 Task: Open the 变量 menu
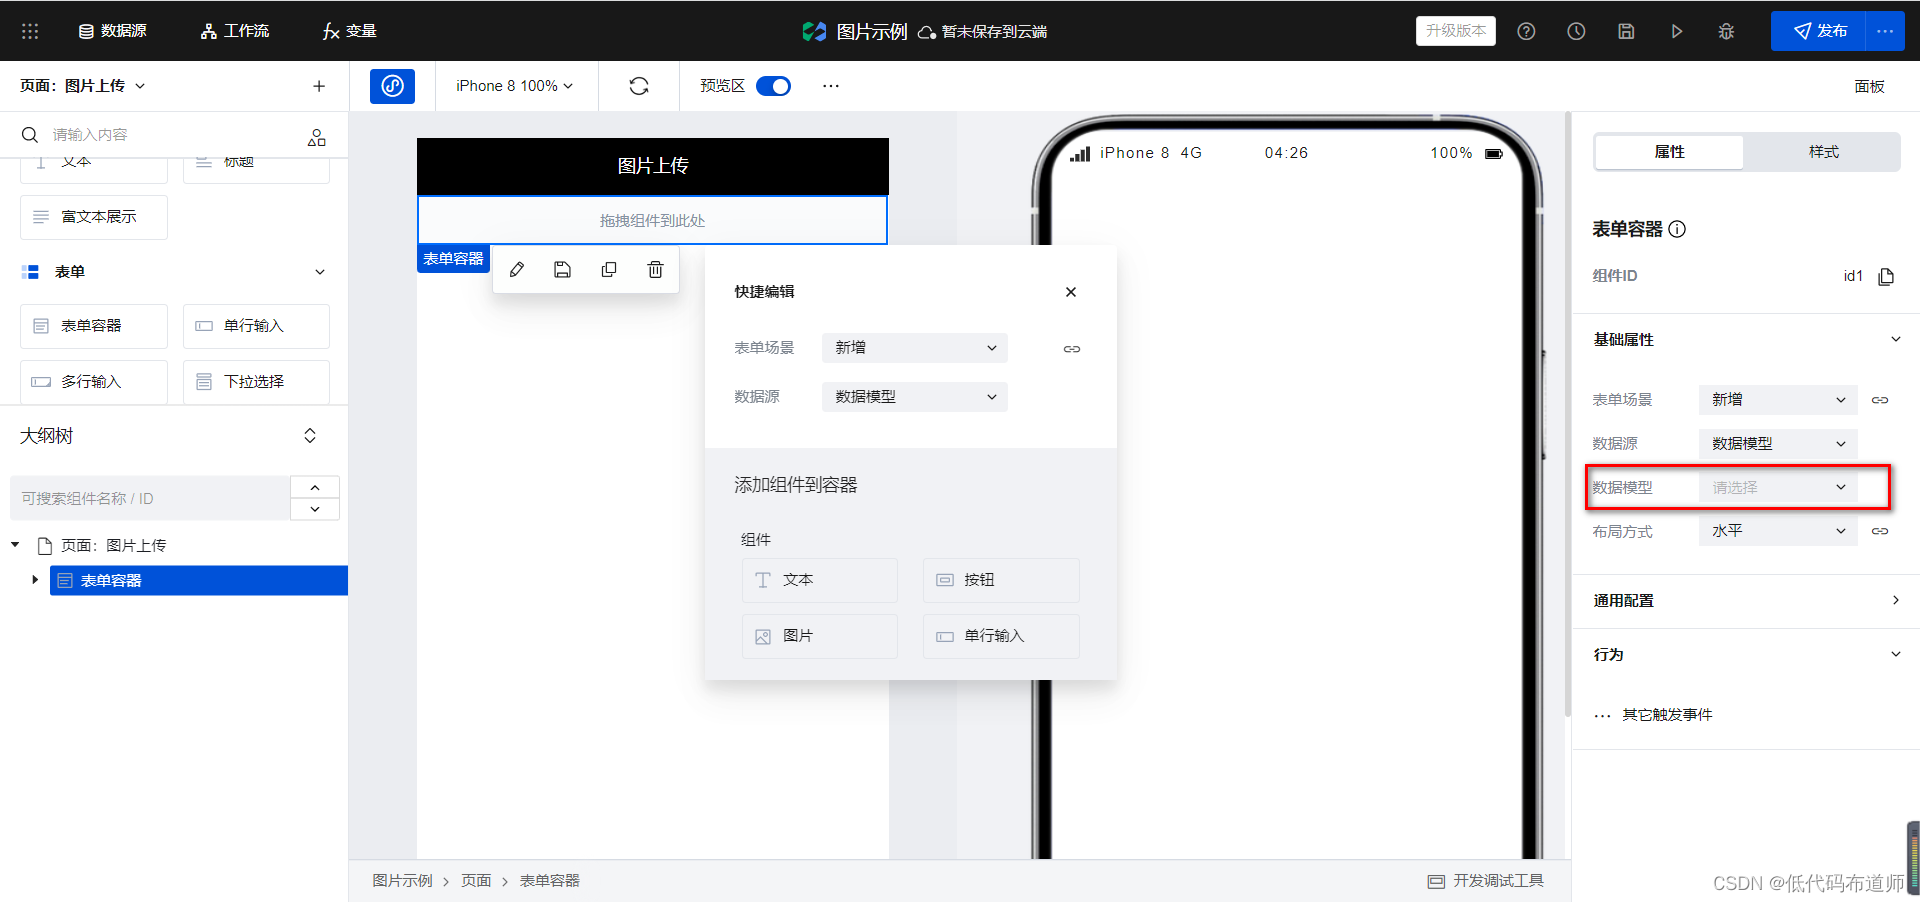pos(350,31)
